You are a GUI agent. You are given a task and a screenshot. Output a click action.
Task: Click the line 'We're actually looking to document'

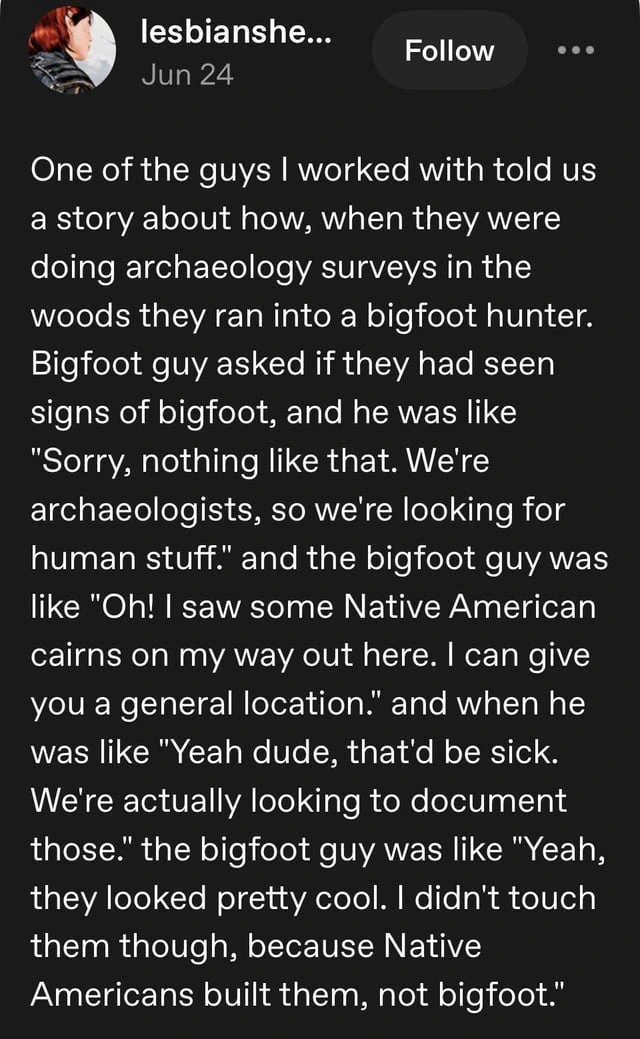point(299,801)
